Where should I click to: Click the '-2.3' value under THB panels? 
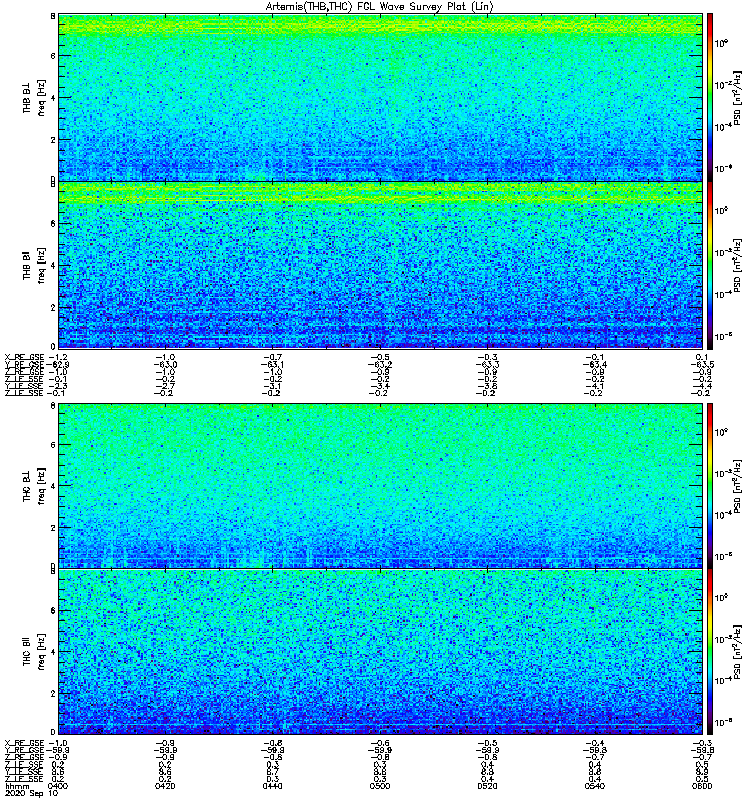(x=58, y=386)
